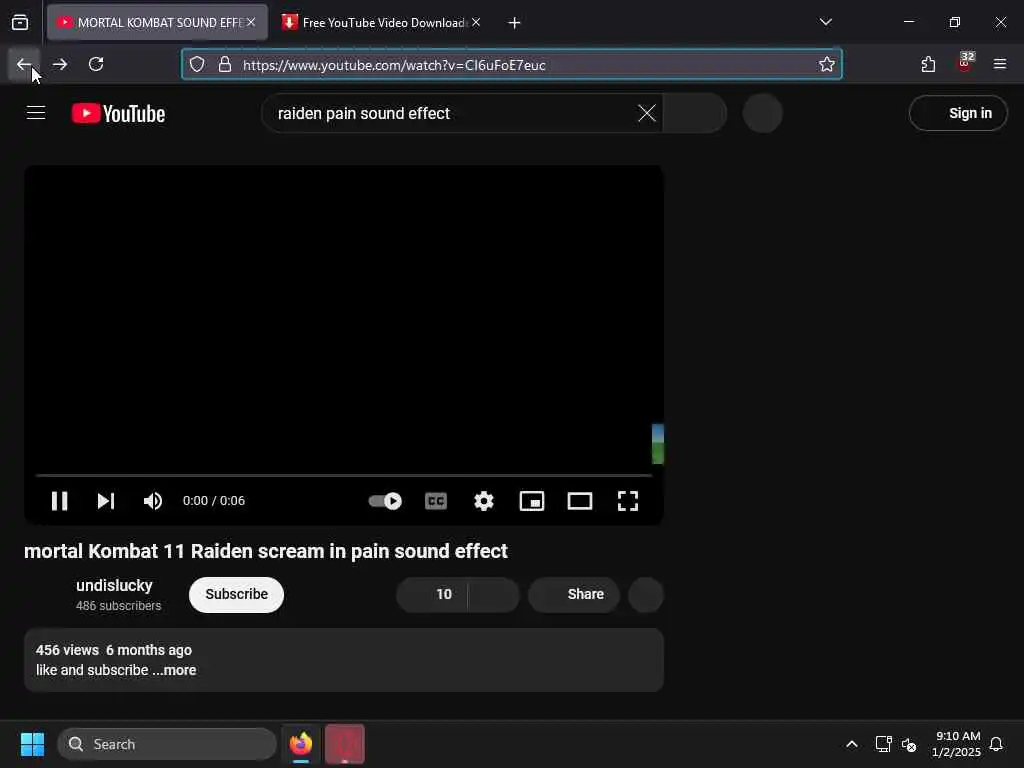Open the extension icon with badge 32

[x=965, y=63]
